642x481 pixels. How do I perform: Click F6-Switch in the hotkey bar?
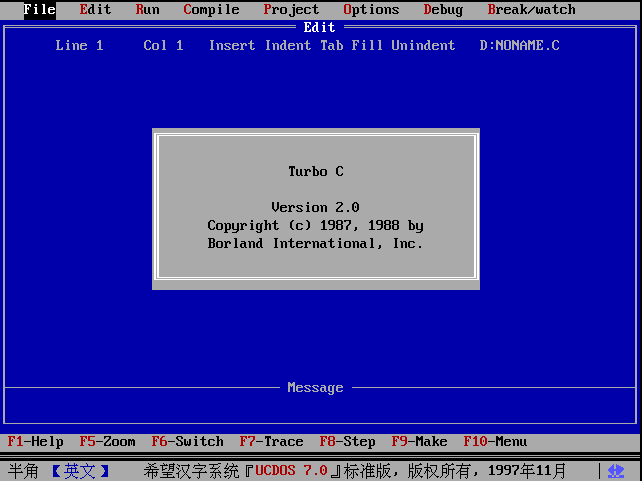point(188,442)
